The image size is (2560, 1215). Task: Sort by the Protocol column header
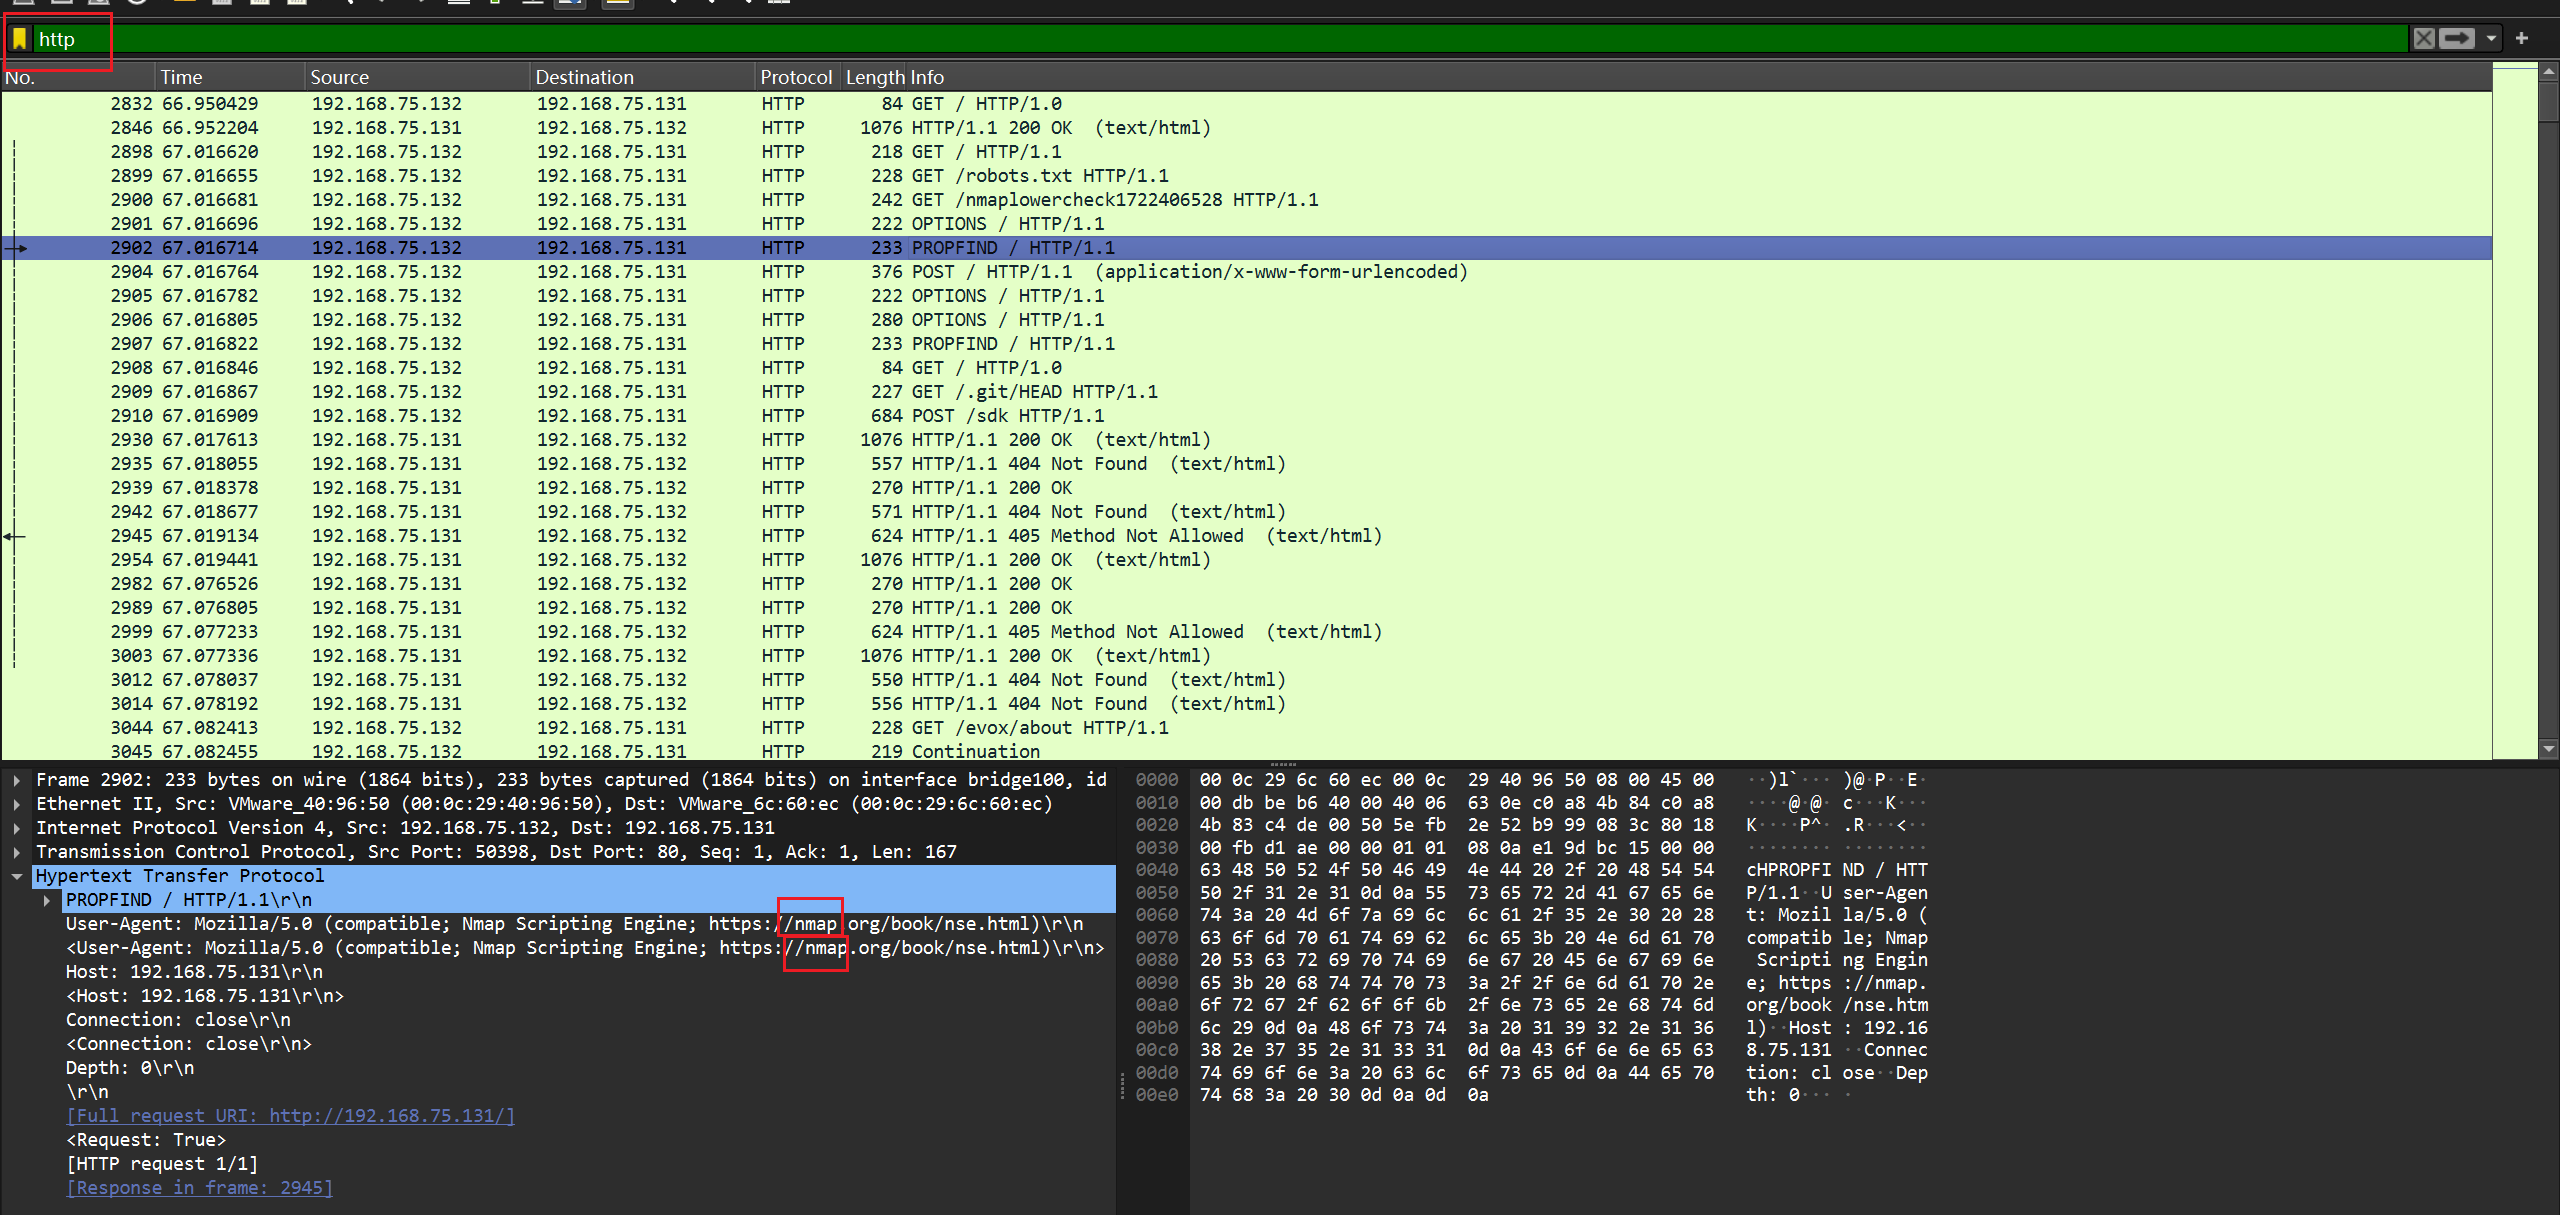click(x=795, y=77)
